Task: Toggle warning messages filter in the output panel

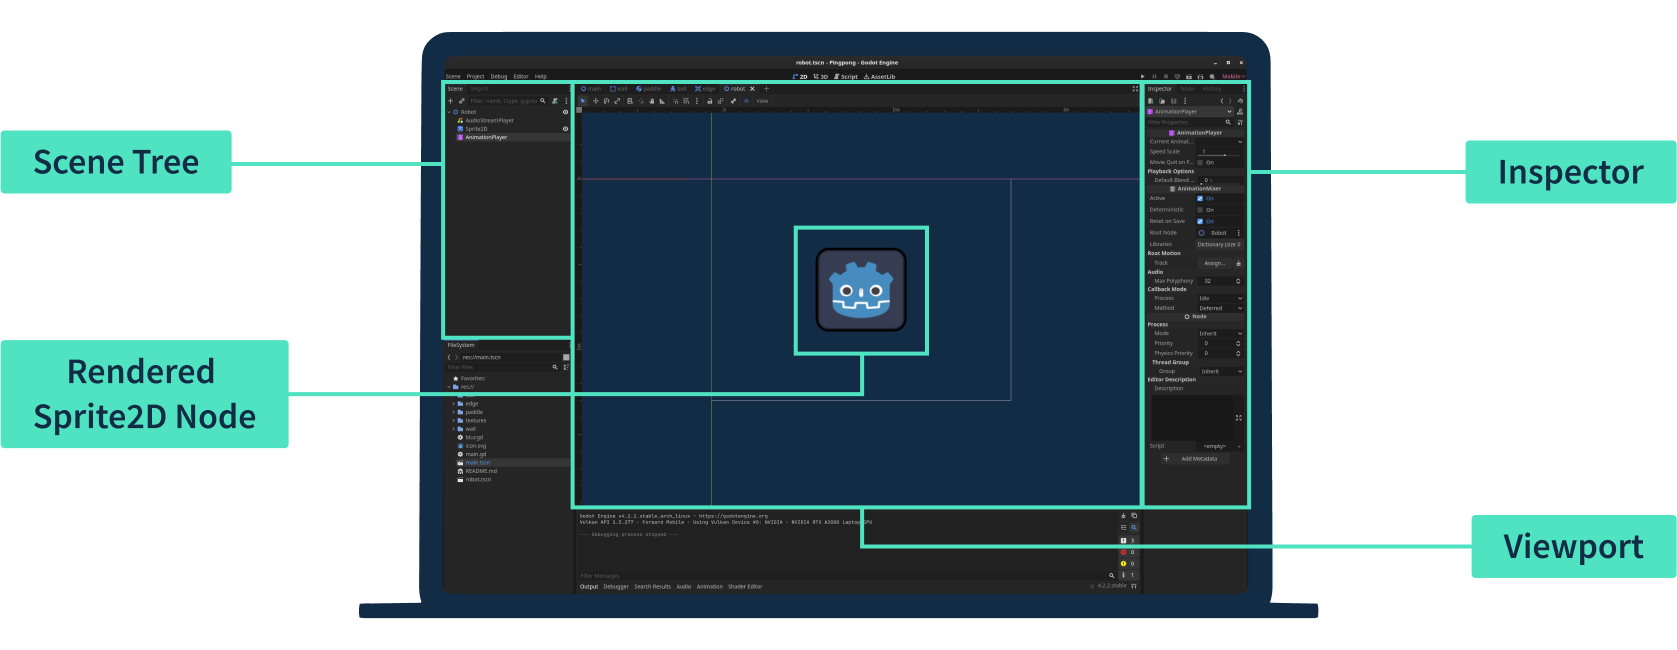Action: pos(1129,564)
